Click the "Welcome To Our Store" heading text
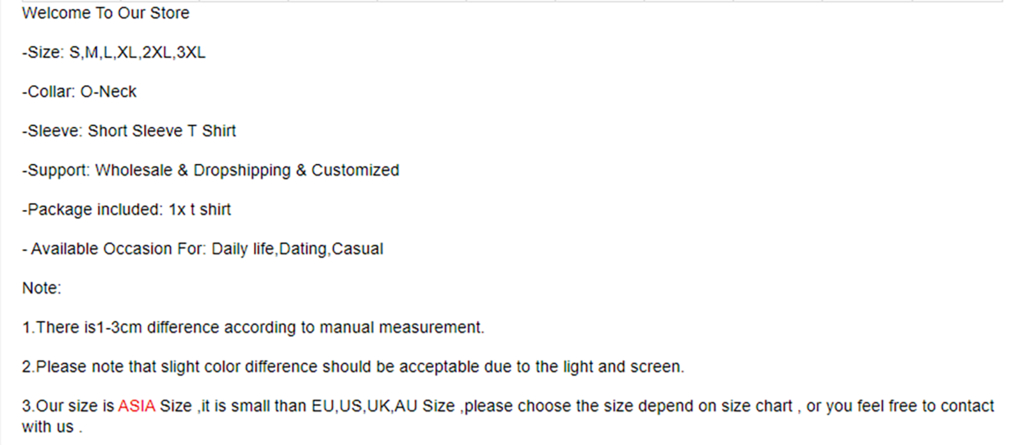 click(x=106, y=13)
